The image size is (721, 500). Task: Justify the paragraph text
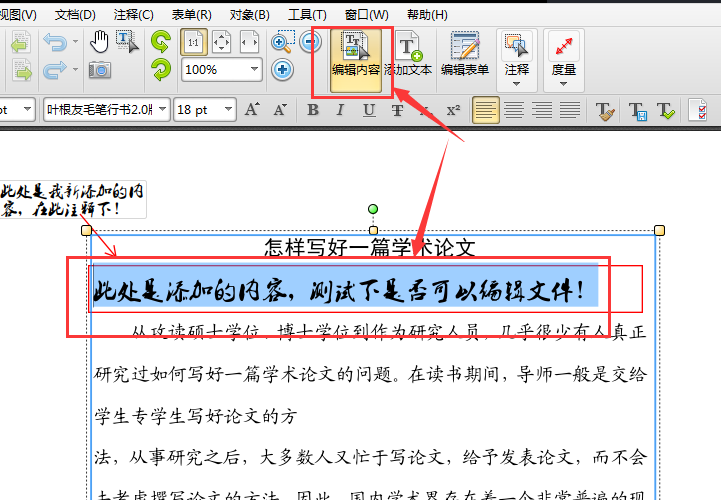570,110
